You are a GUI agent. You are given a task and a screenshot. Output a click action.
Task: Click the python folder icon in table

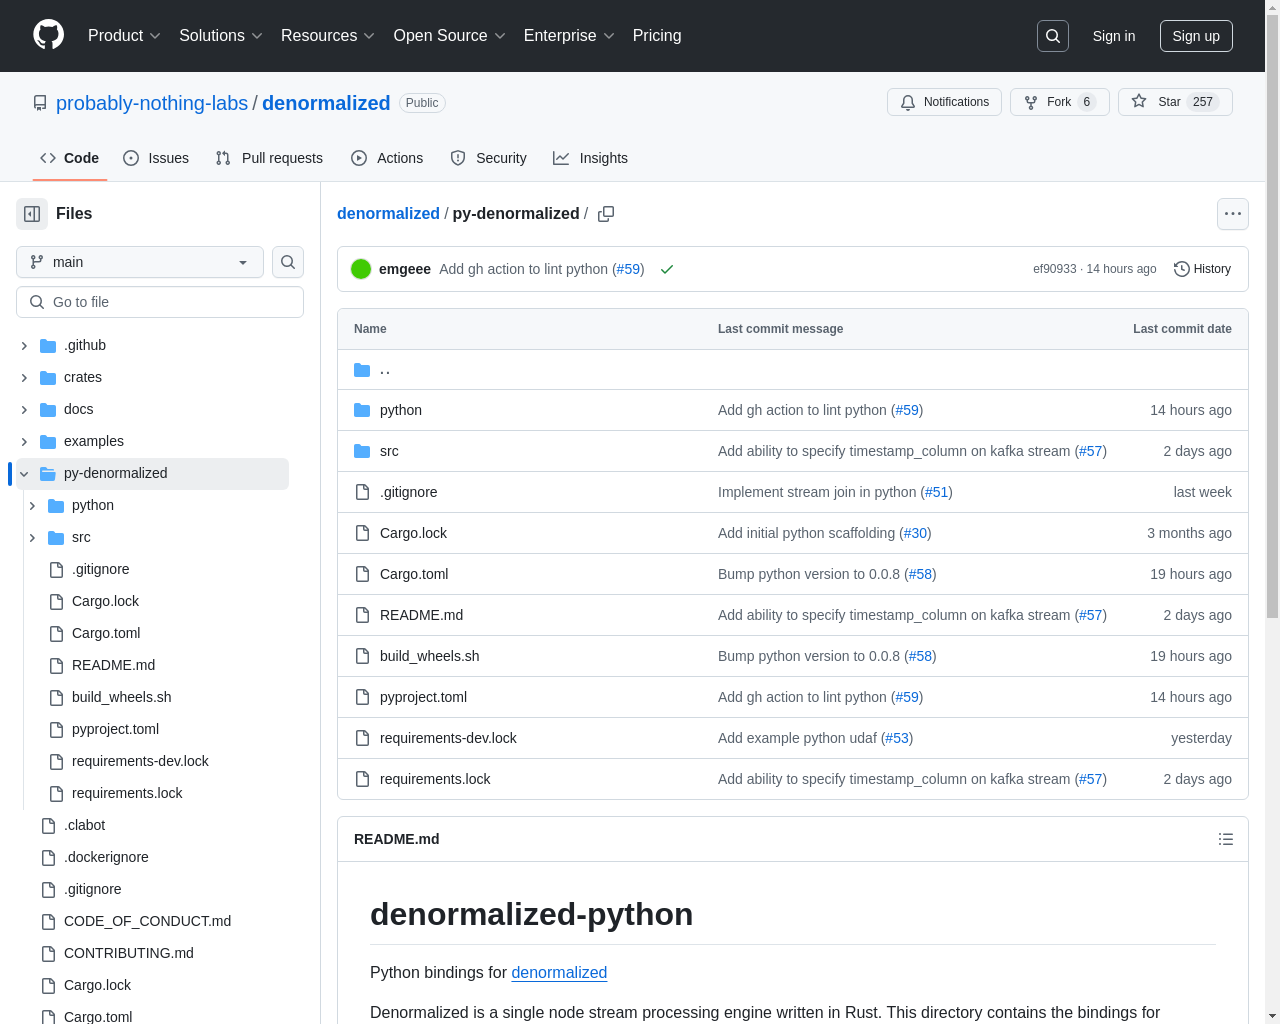tap(362, 410)
